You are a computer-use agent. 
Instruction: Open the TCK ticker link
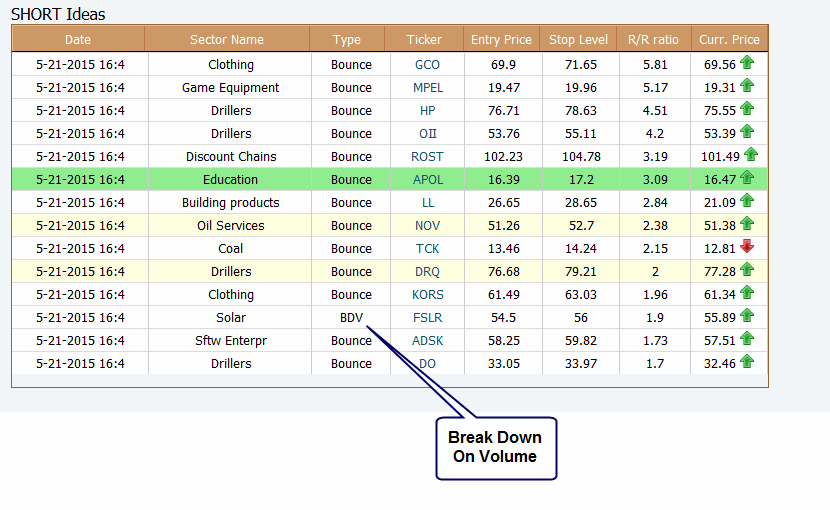[x=427, y=248]
